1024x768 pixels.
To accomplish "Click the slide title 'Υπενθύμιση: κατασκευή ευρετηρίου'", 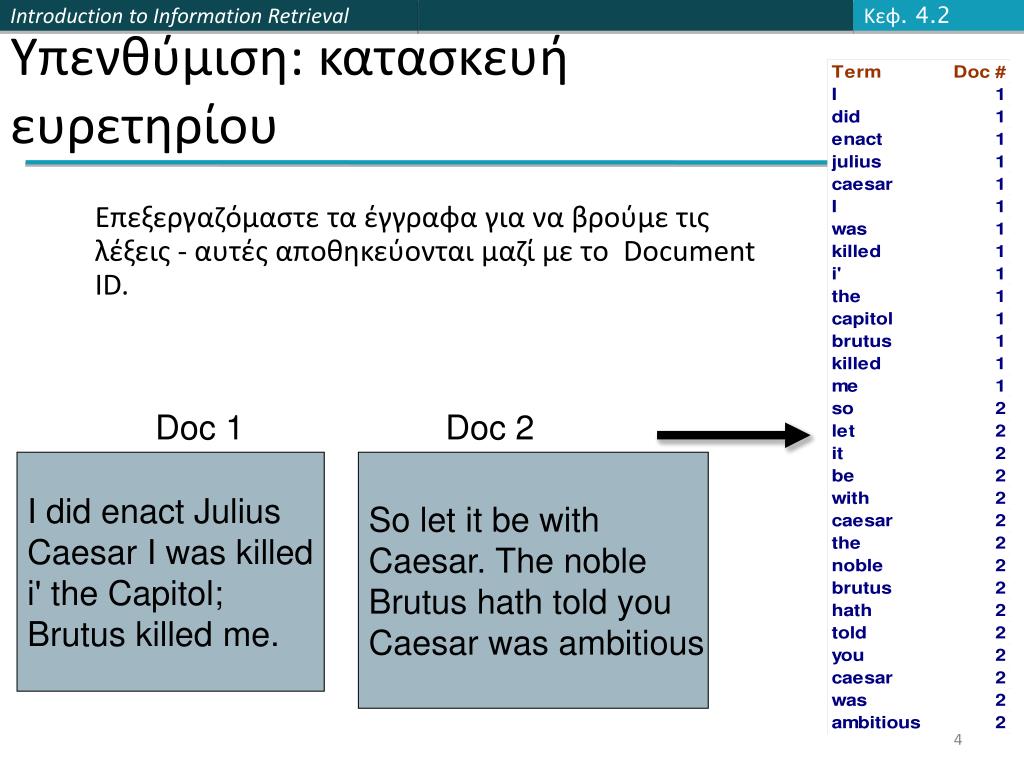I will click(289, 91).
